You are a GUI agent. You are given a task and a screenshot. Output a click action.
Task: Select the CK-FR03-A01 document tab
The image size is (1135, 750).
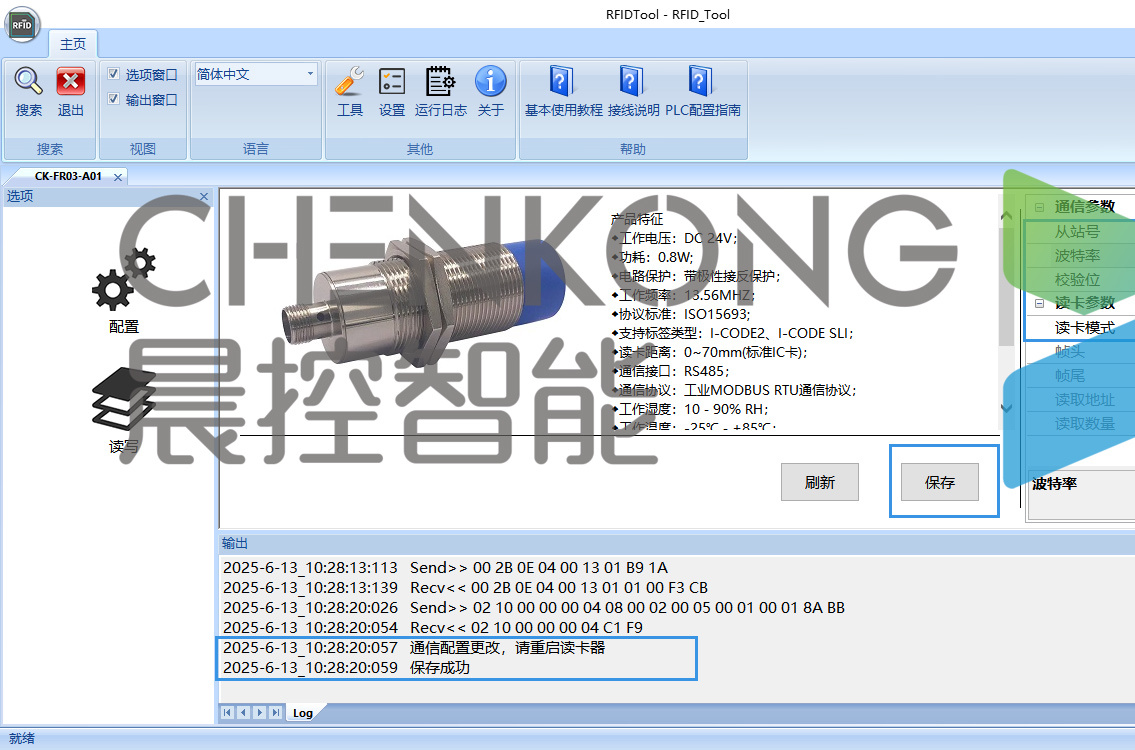pyautogui.click(x=68, y=176)
